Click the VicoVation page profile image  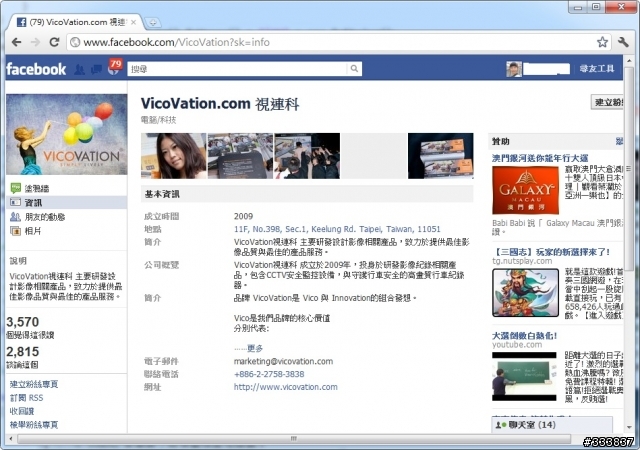(67, 134)
